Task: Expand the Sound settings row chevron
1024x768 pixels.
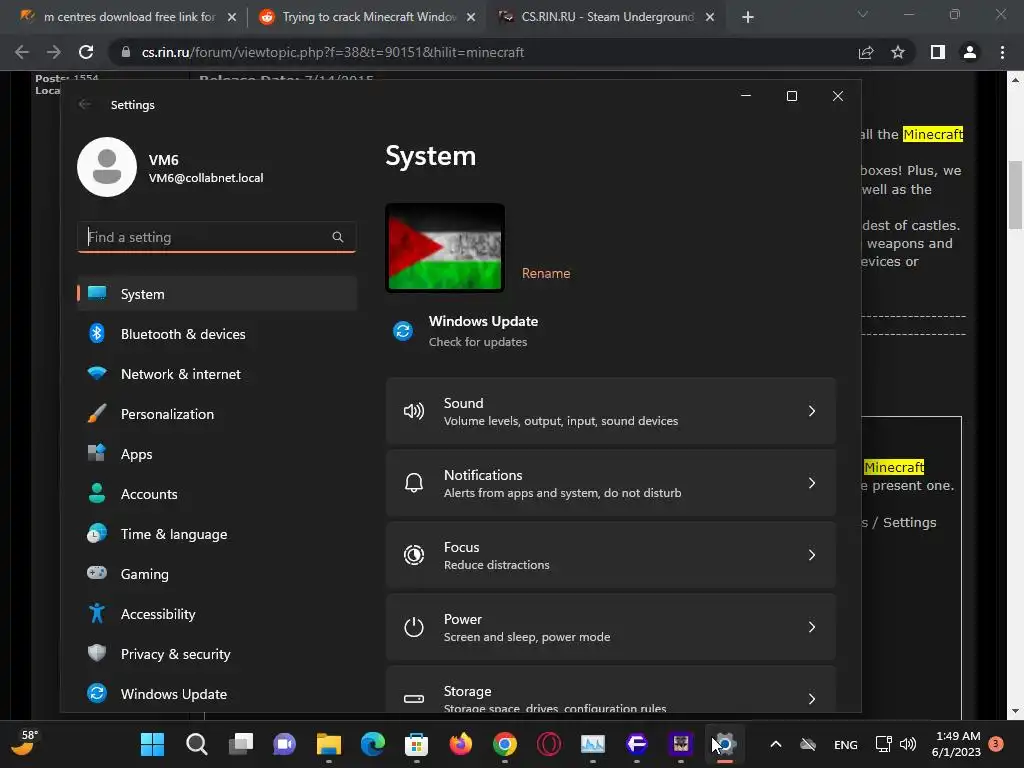Action: click(812, 411)
